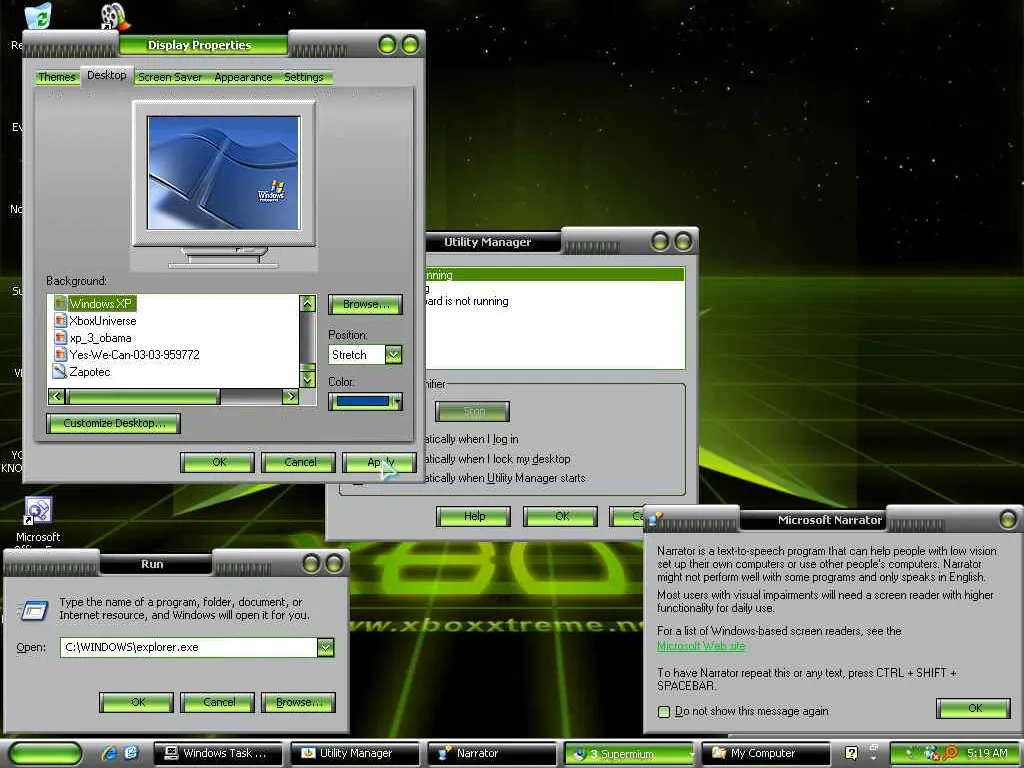The width and height of the screenshot is (1024, 768).
Task: Click the second Quick Launch icon beside Internet Explorer
Action: pyautogui.click(x=131, y=753)
